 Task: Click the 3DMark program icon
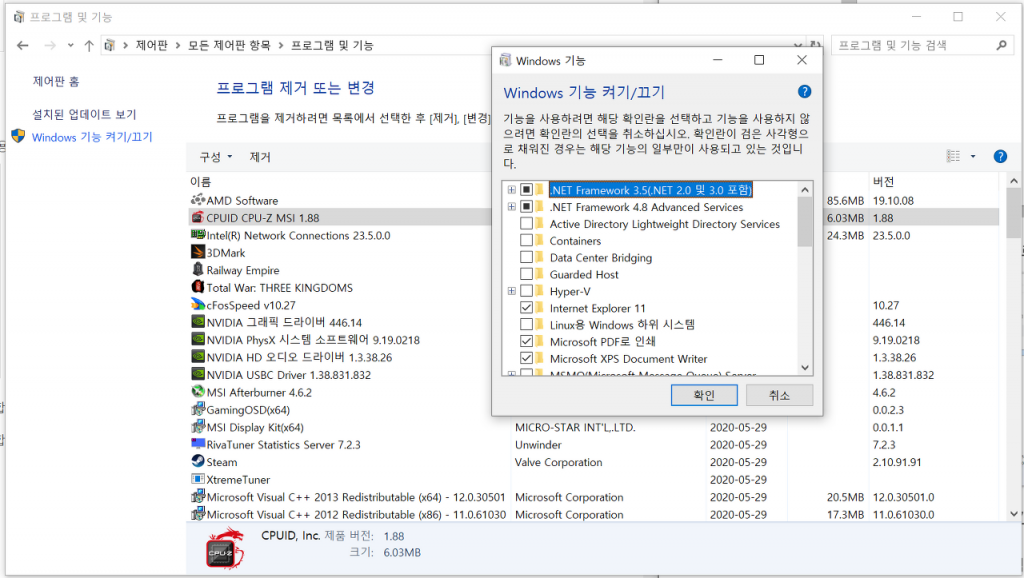pyautogui.click(x=198, y=252)
